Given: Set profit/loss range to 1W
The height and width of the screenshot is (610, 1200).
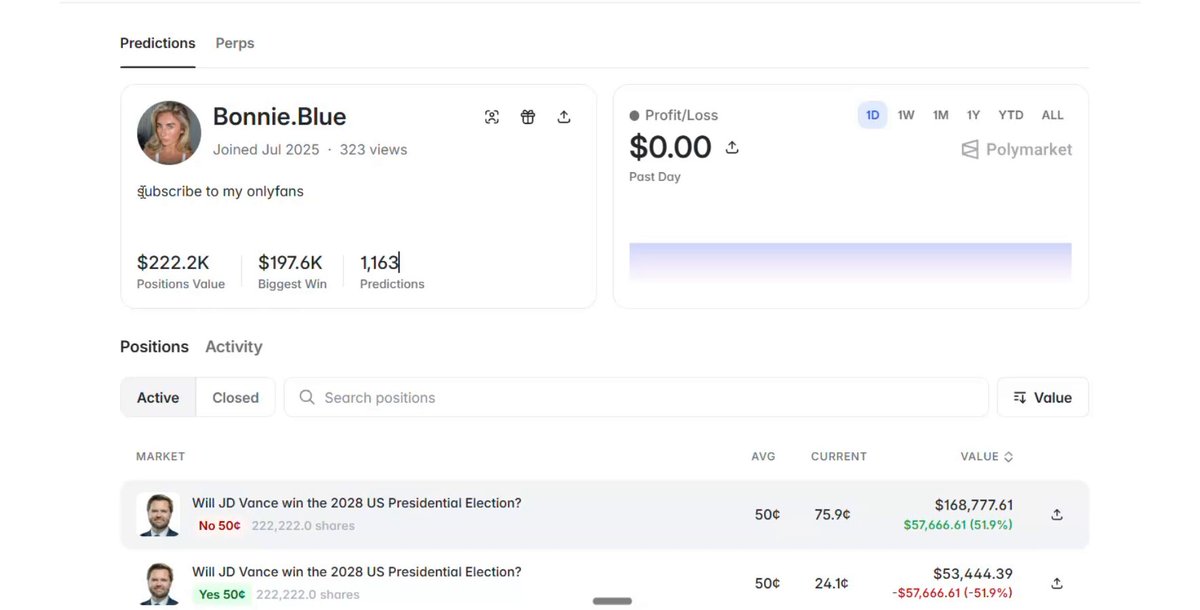Looking at the screenshot, I should click(x=906, y=115).
